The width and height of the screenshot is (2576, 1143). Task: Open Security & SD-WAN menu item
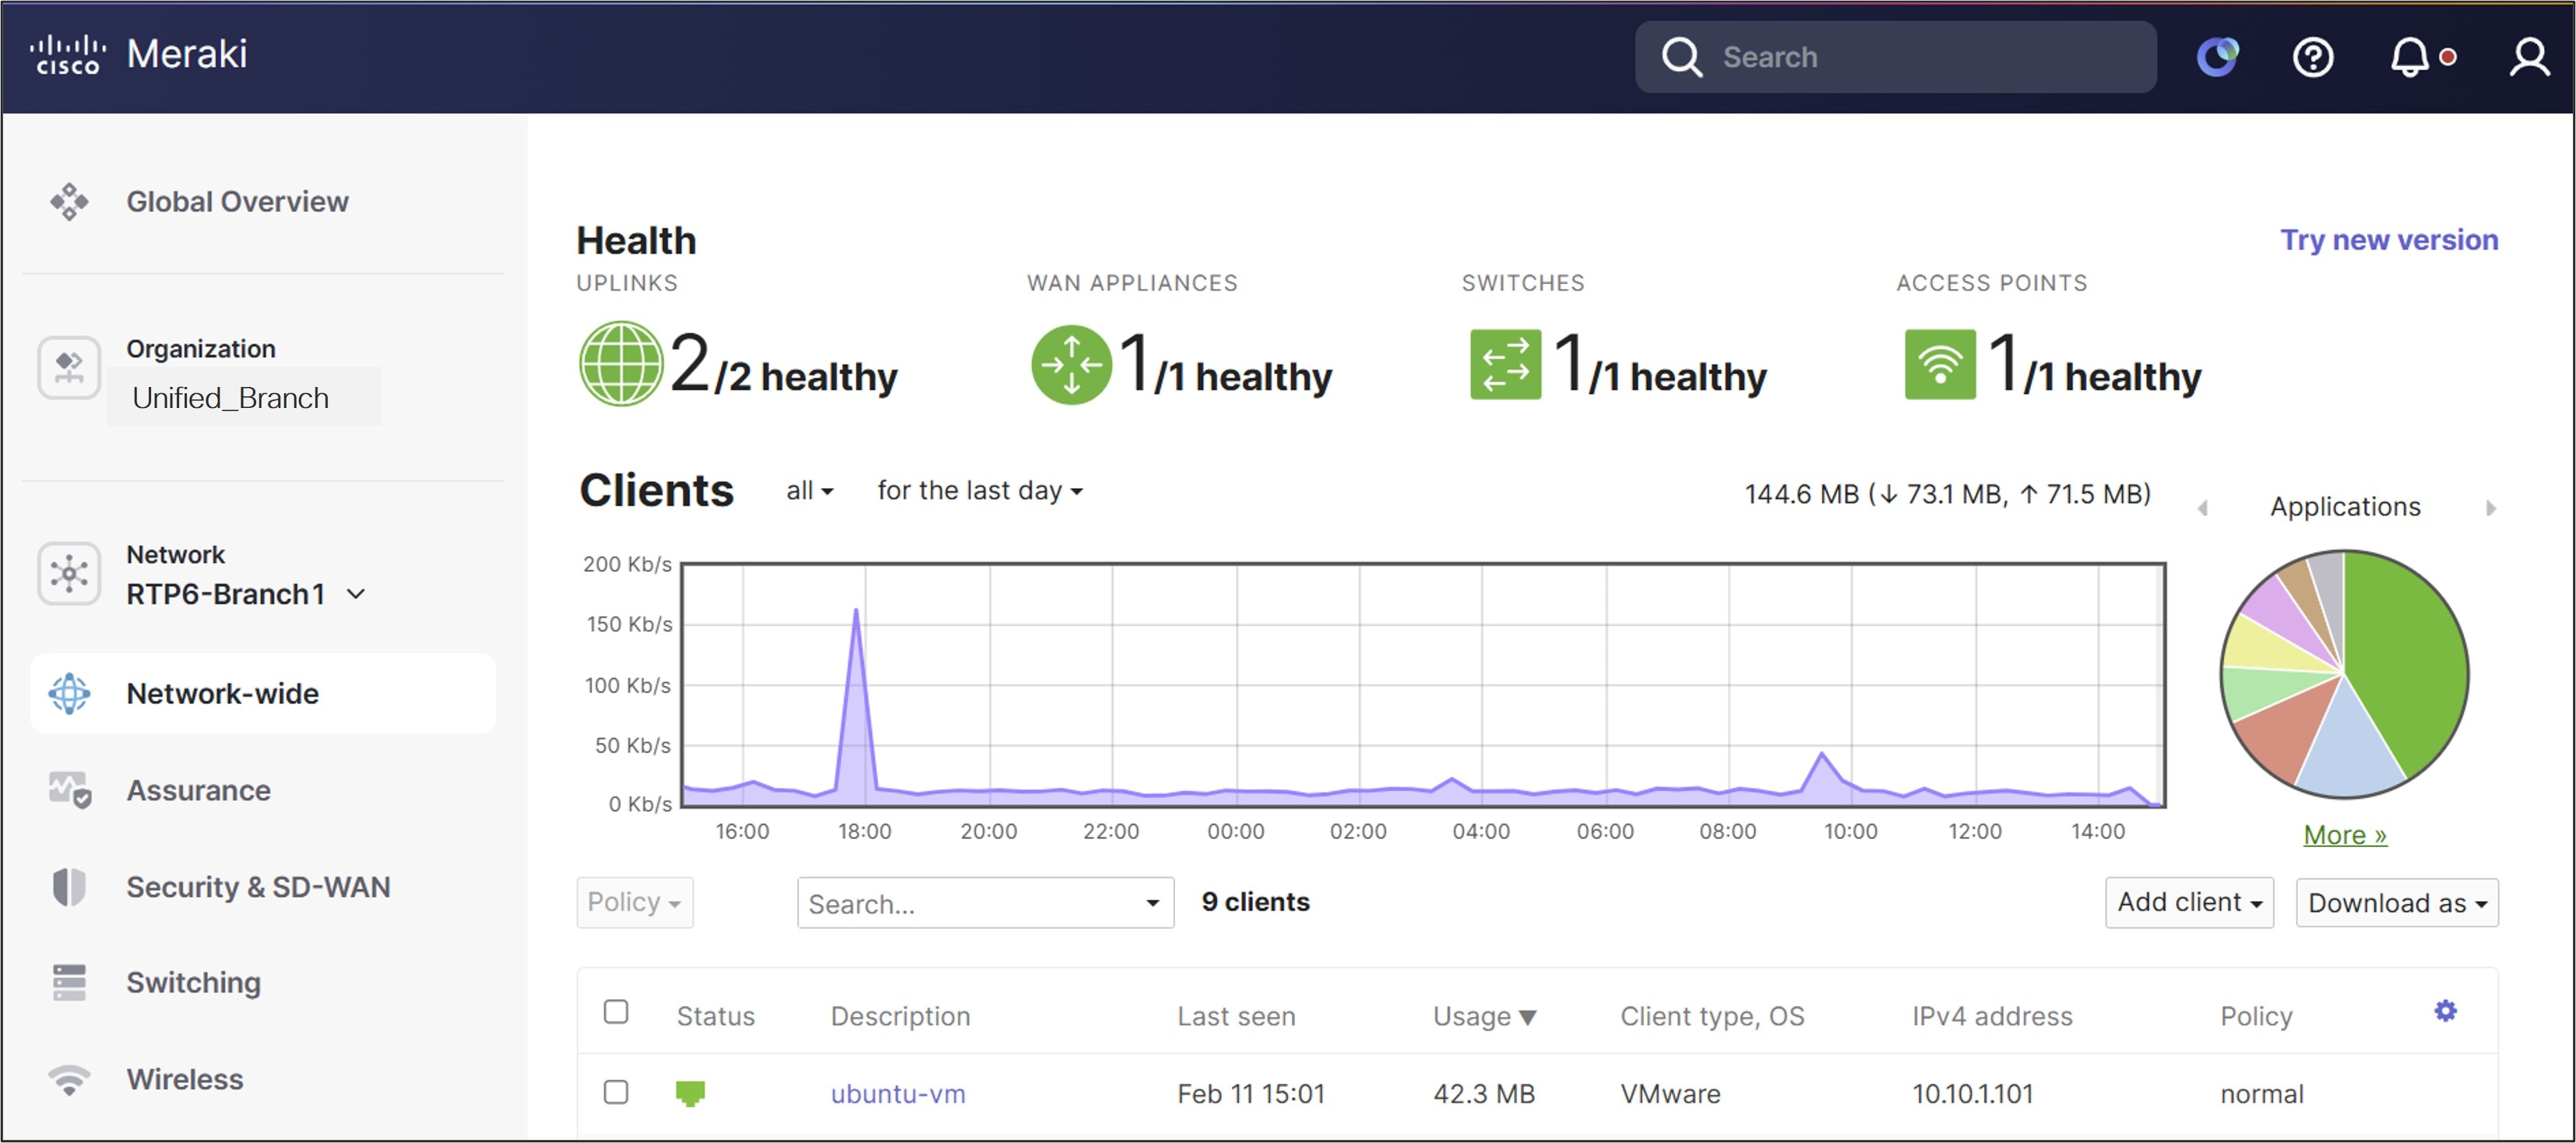tap(258, 886)
